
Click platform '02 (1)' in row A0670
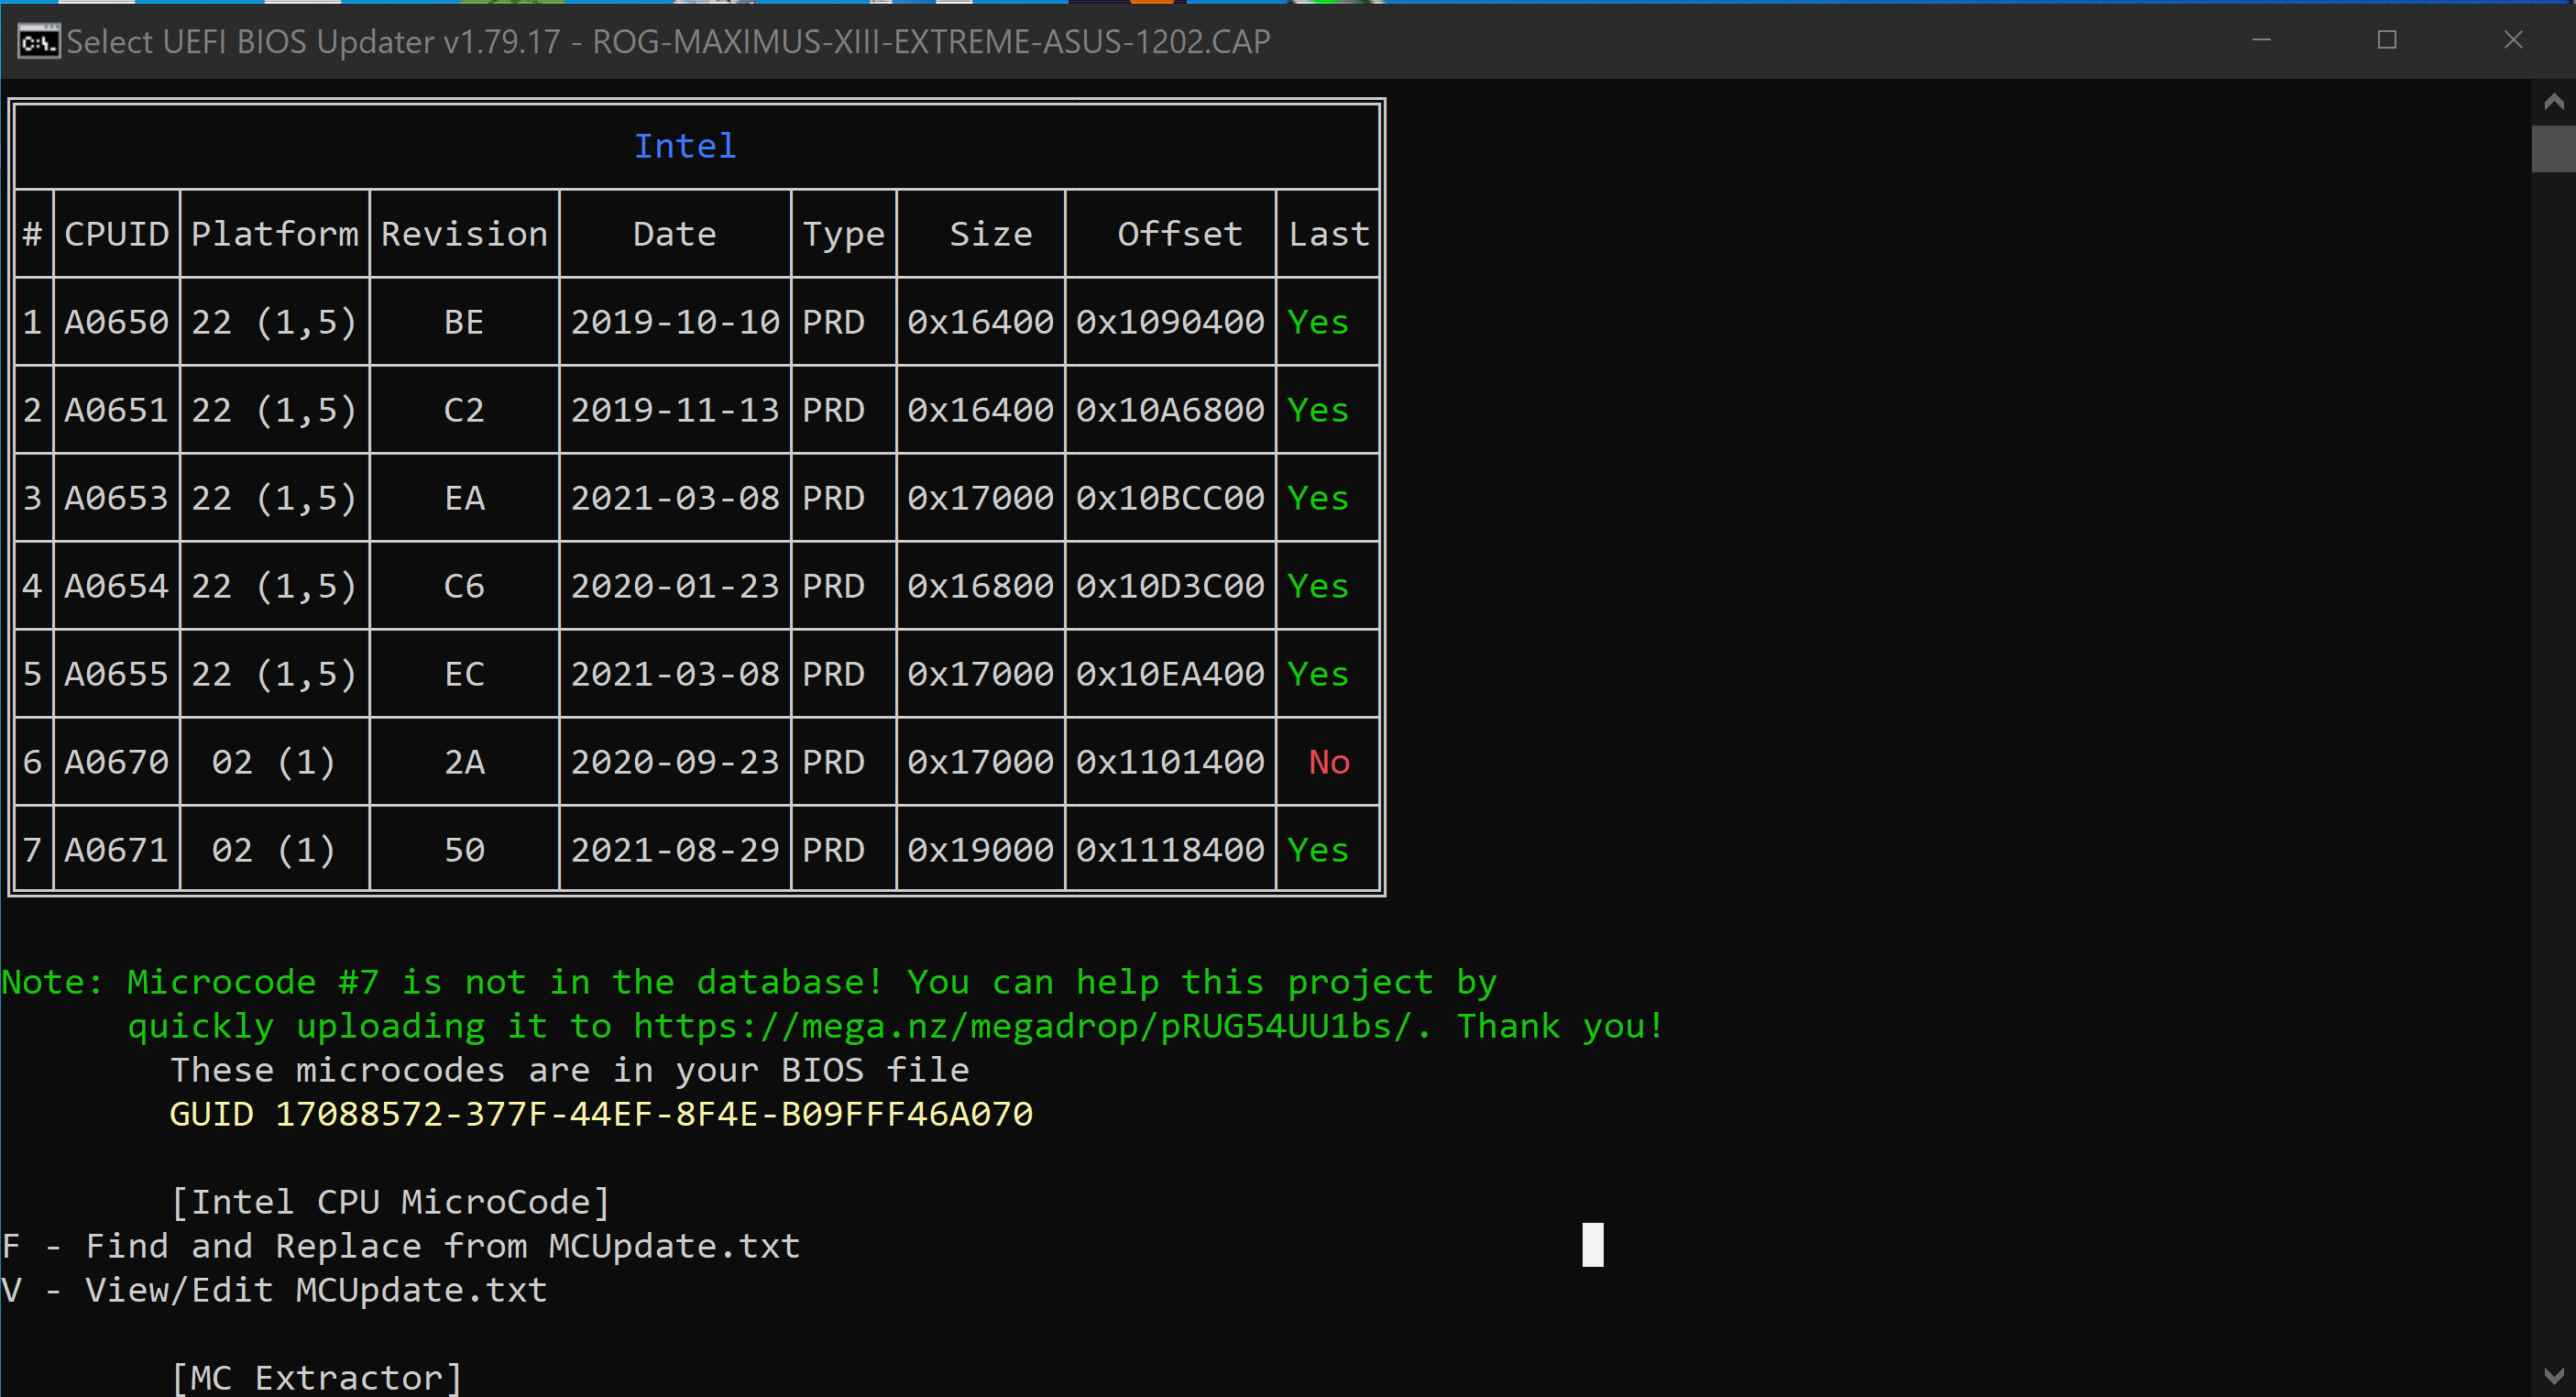click(274, 762)
